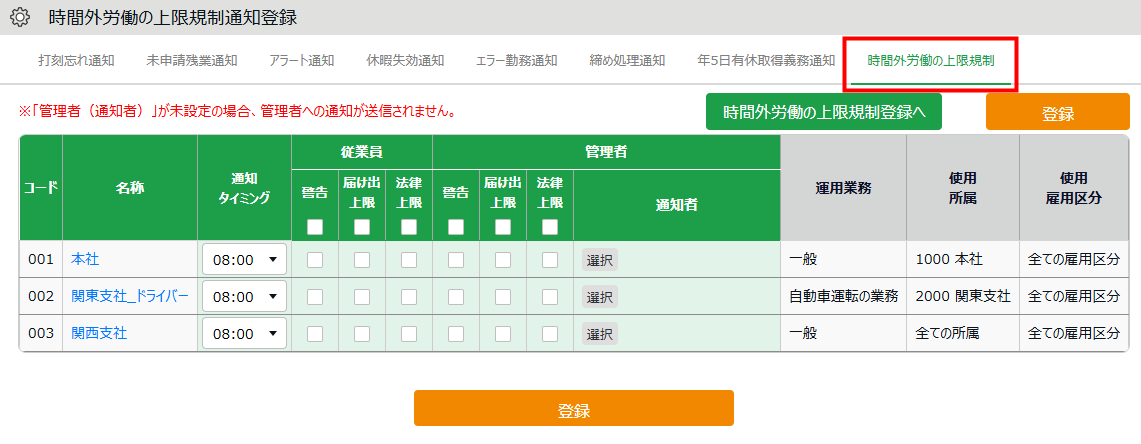
Task: Expand the 08:00 timing dropdown for 本社
Action: (x=244, y=259)
